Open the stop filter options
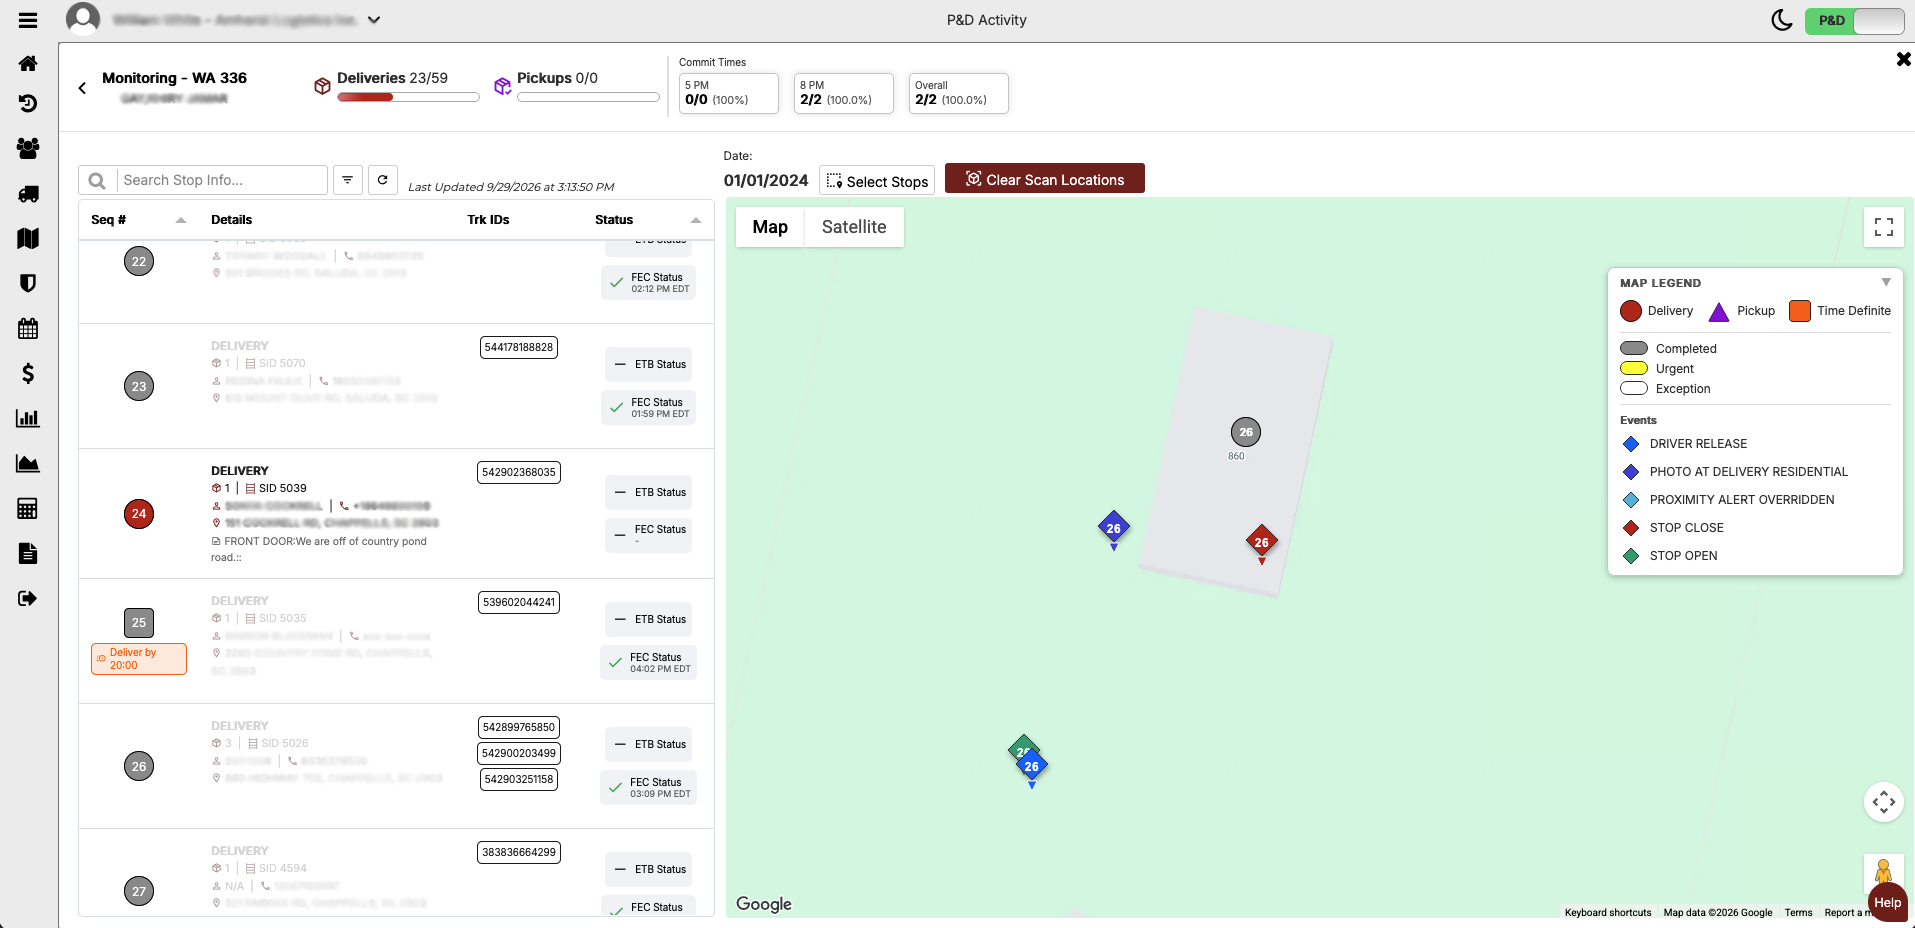This screenshot has height=928, width=1915. pyautogui.click(x=347, y=180)
